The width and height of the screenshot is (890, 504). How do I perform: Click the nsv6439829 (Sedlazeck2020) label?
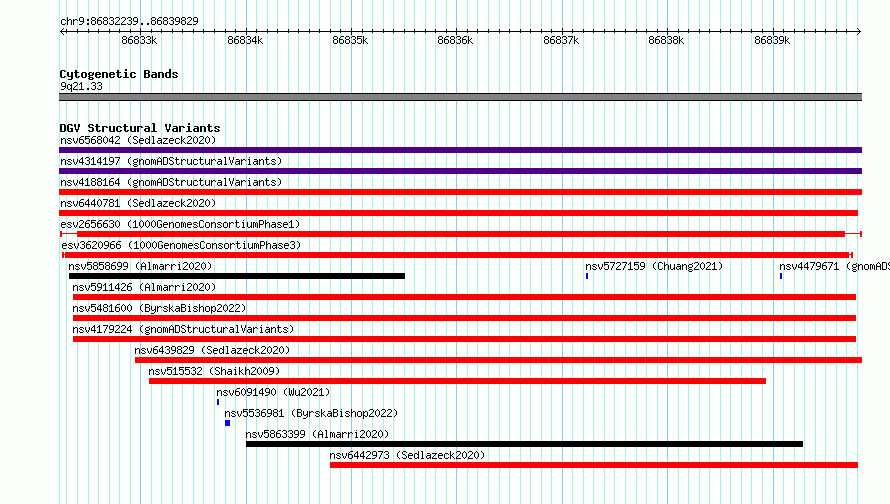212,350
